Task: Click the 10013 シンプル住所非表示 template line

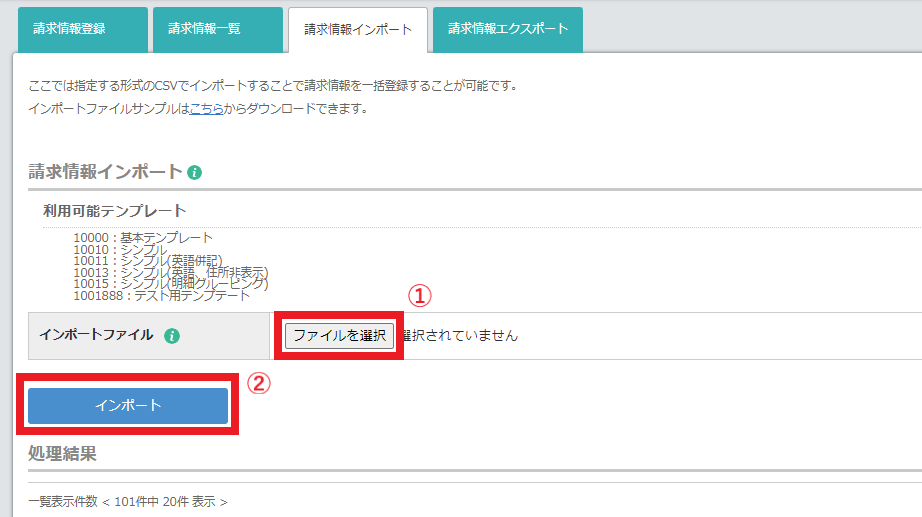Action: (171, 272)
